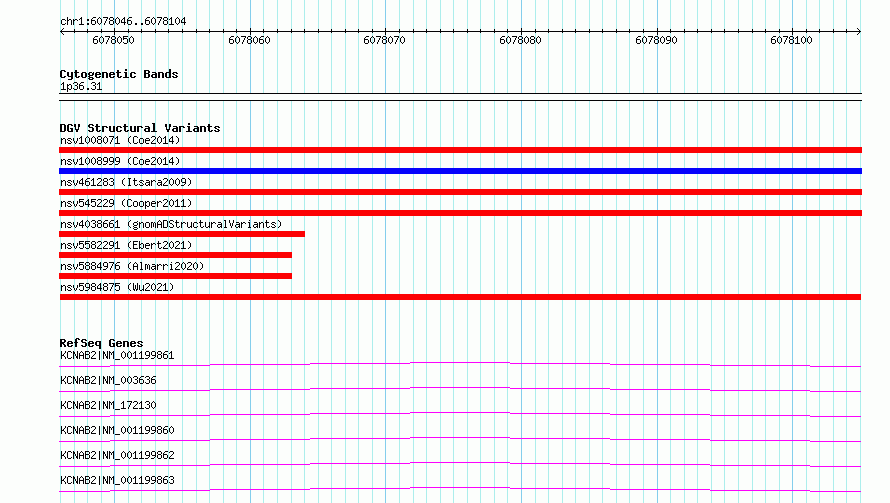Open variant nsv1008999 (Coe2014) label
The height and width of the screenshot is (503, 890).
coord(120,161)
